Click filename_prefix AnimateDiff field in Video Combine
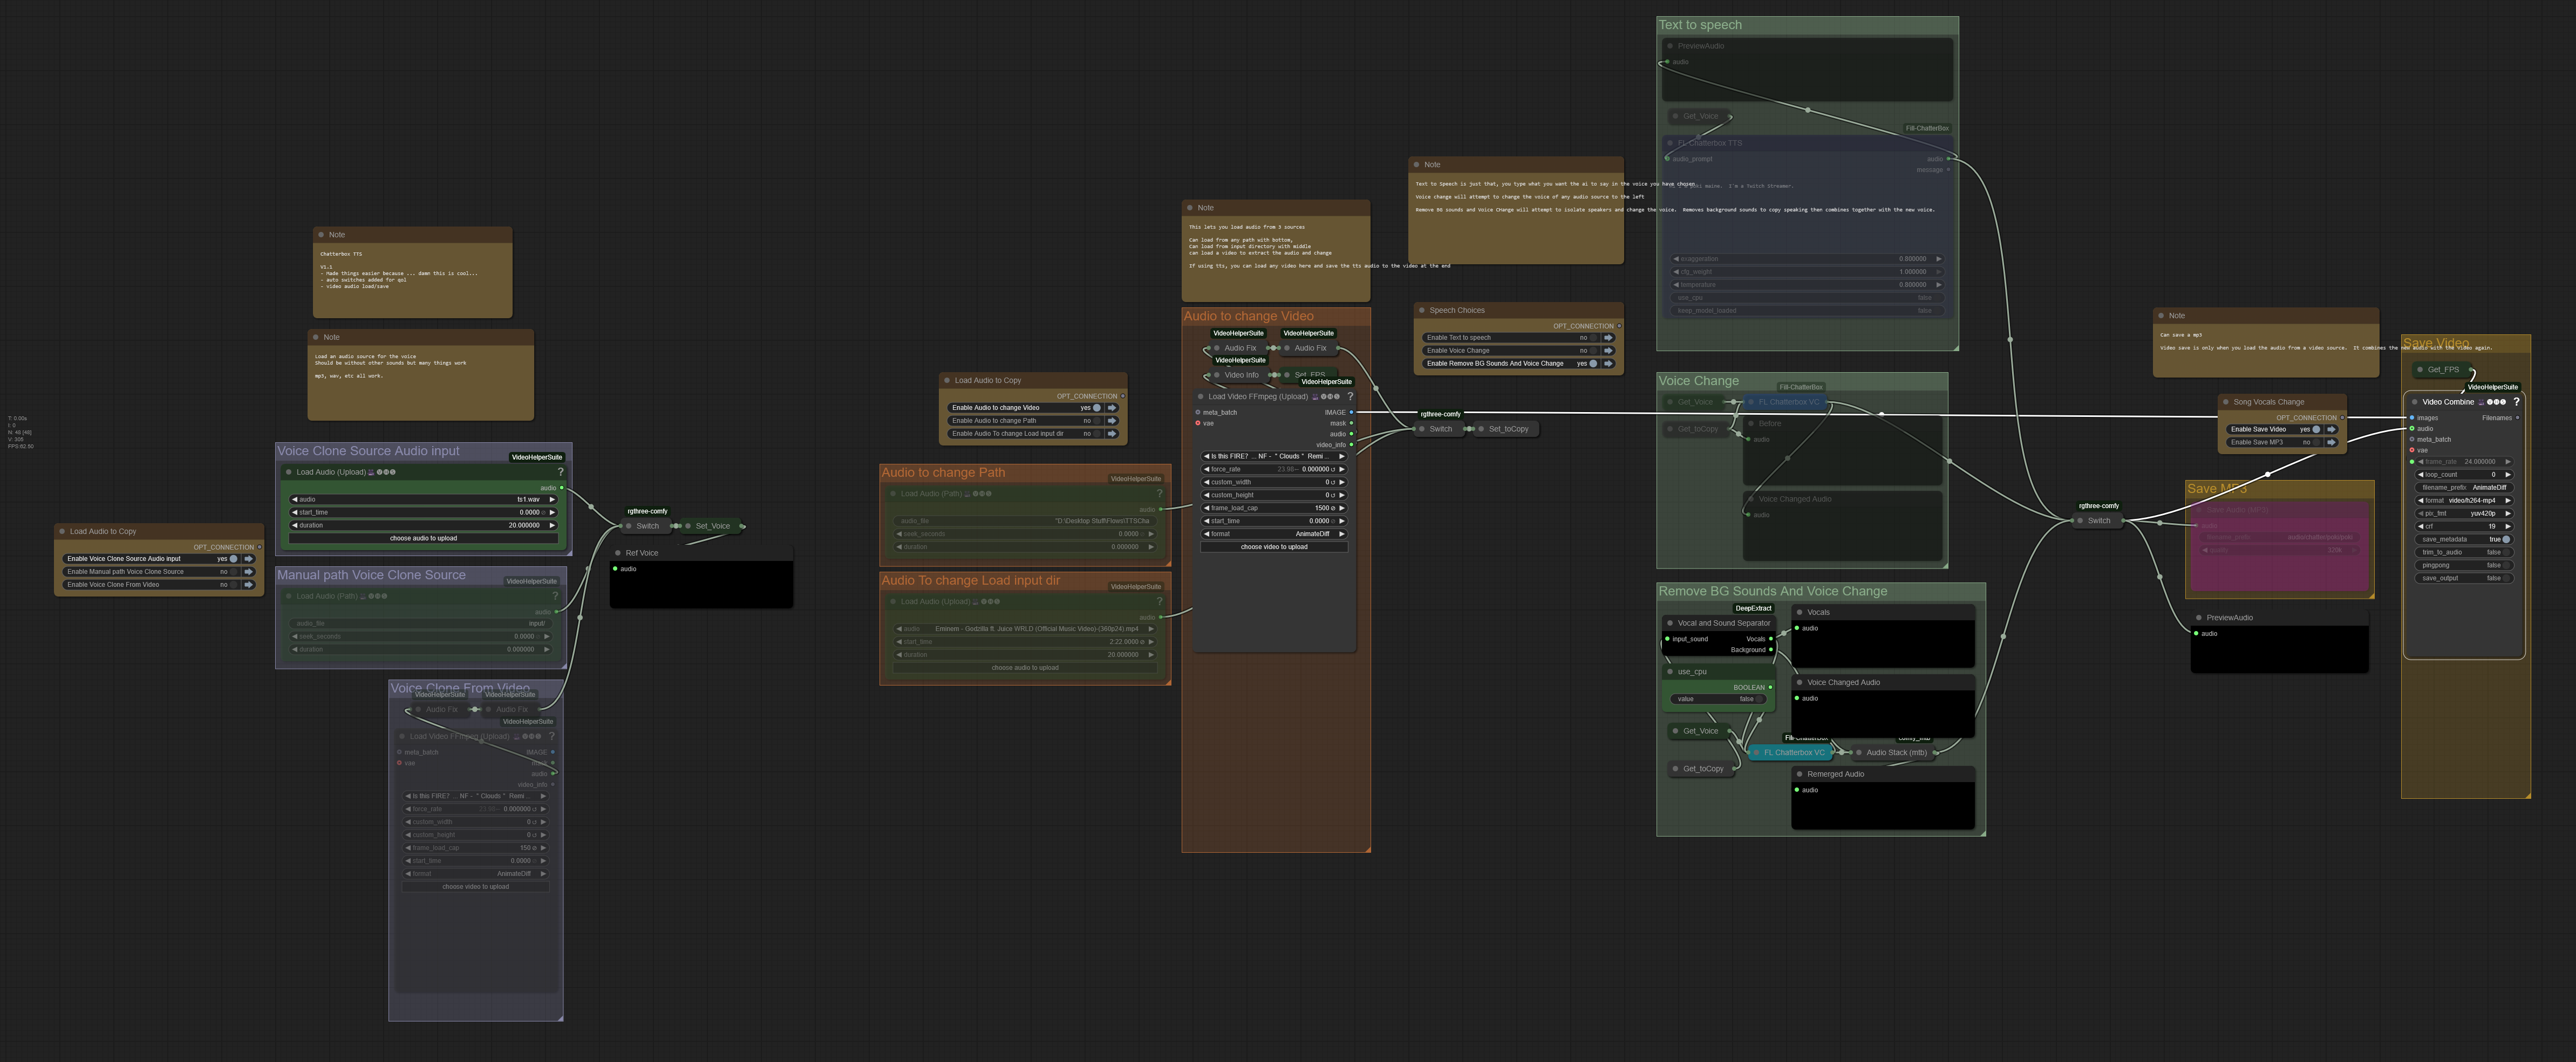The width and height of the screenshot is (2576, 1062). tap(2465, 487)
